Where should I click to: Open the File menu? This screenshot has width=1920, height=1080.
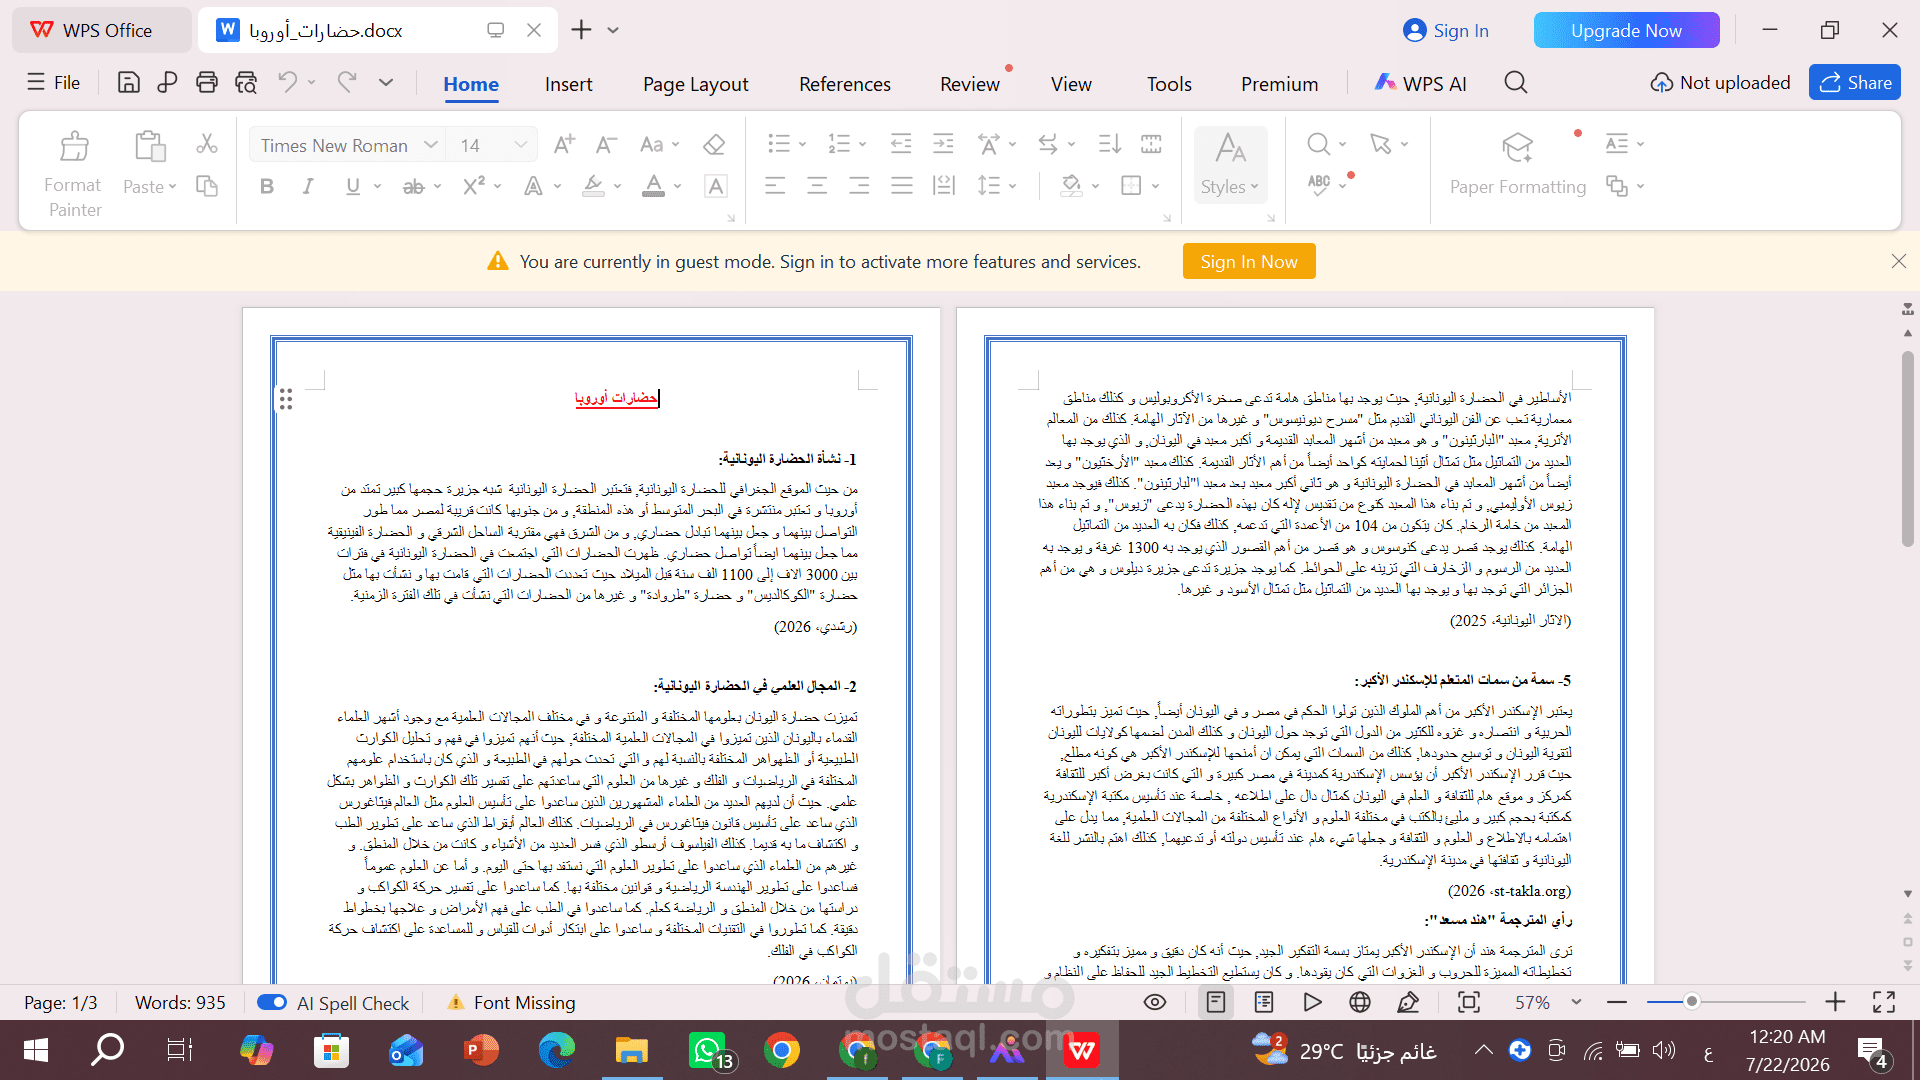(54, 83)
